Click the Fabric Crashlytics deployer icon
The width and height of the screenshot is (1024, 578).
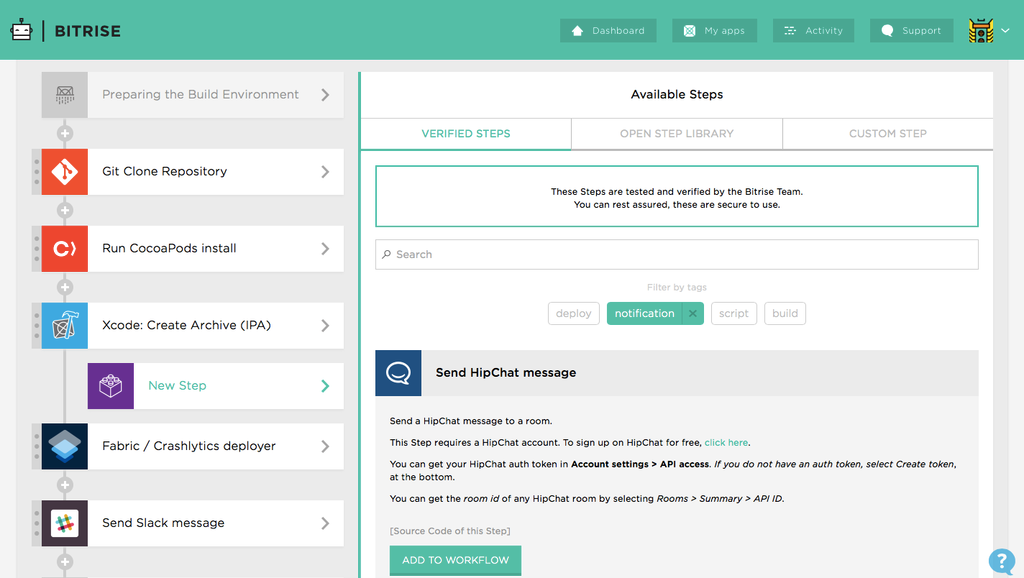[x=65, y=446]
